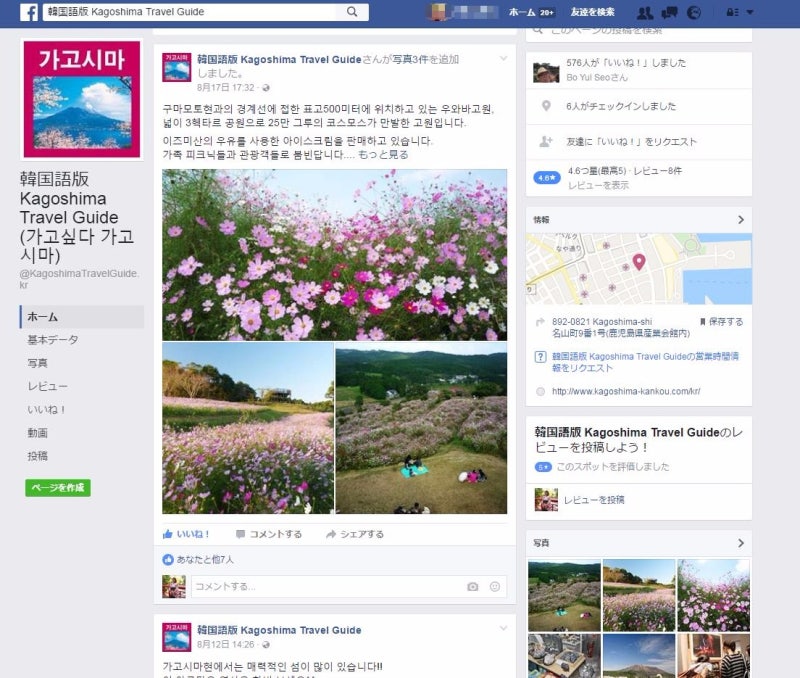Image resolution: width=800 pixels, height=678 pixels.
Task: Open the large cosmos close-up photo
Action: click(335, 255)
